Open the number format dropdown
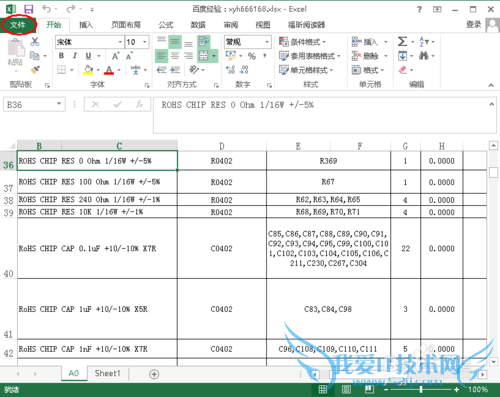The height and width of the screenshot is (397, 500). (267, 42)
